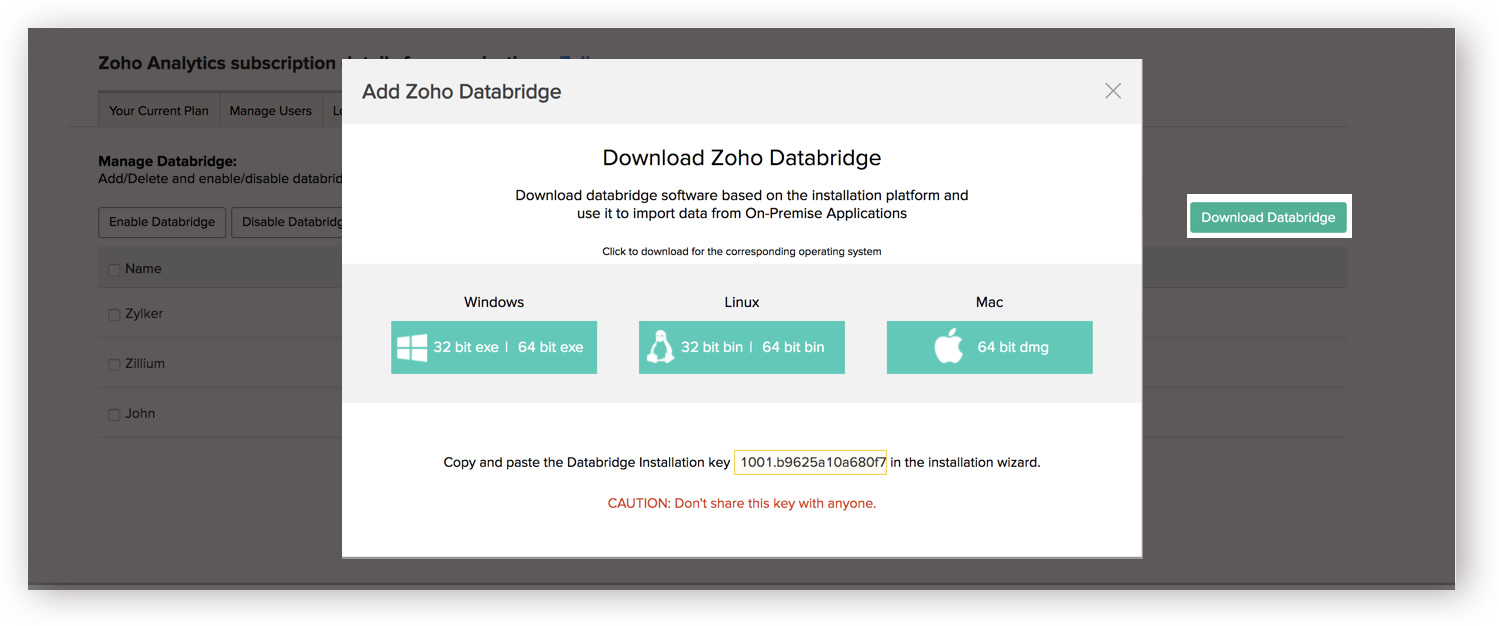Toggle the Name header select-all checkbox
This screenshot has width=1499, height=626.
pyautogui.click(x=114, y=269)
